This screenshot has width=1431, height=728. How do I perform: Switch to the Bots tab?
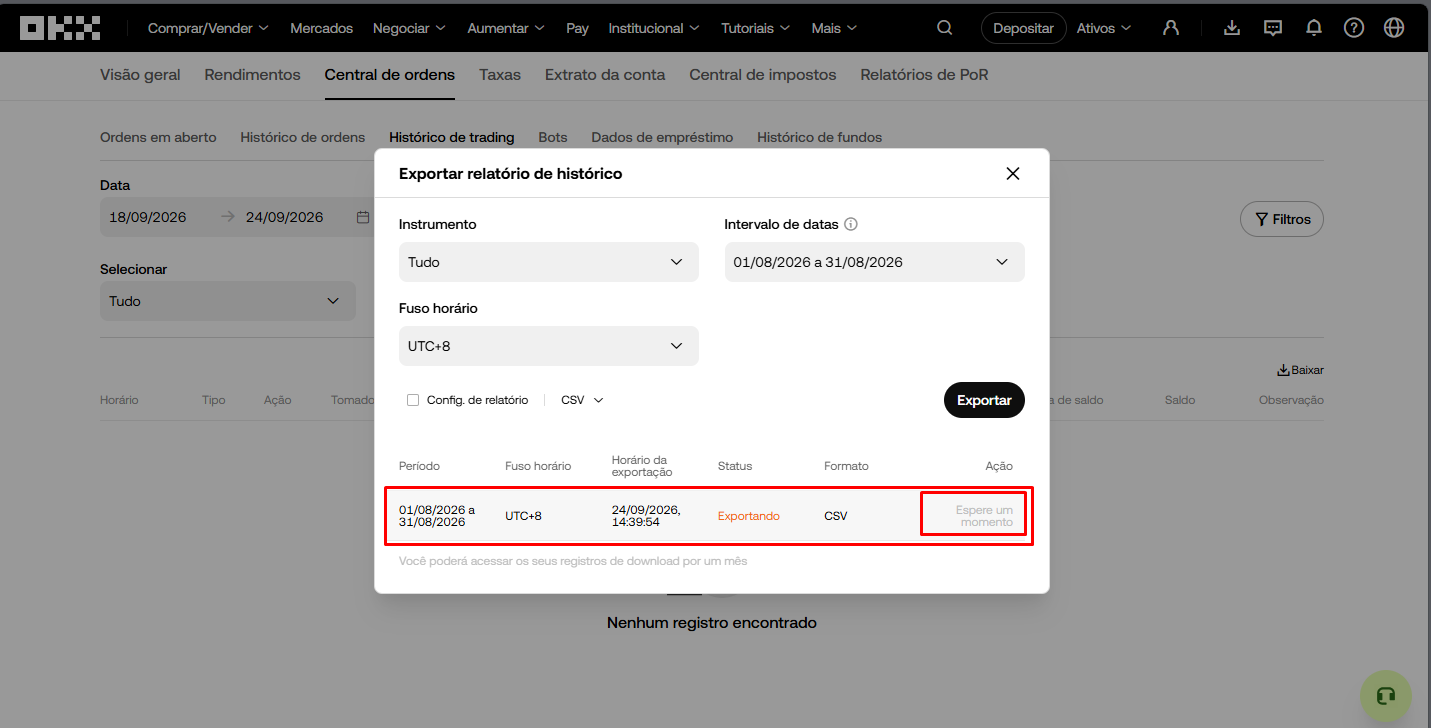553,137
